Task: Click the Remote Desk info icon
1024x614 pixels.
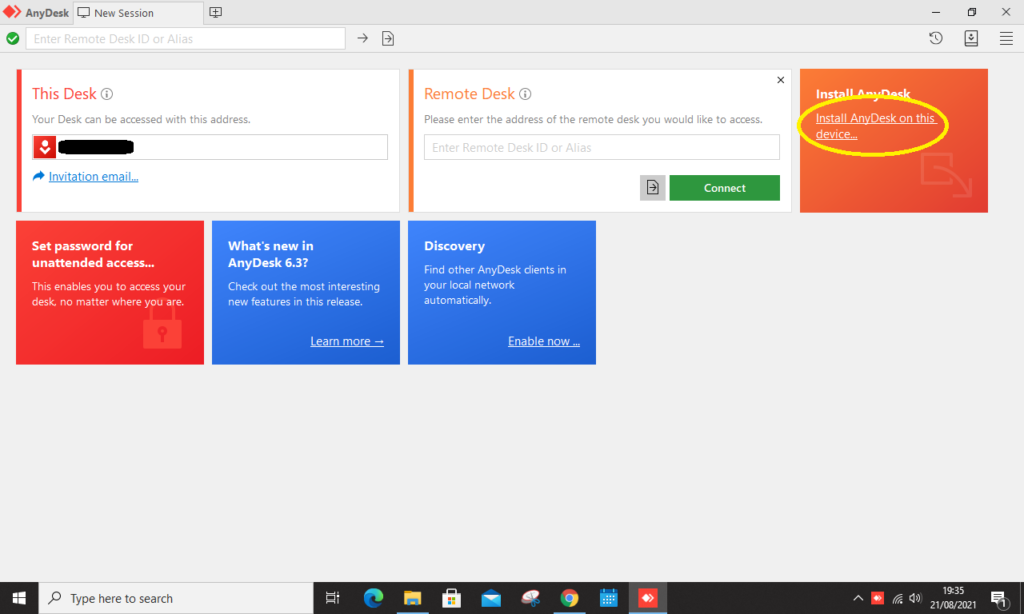Action: [x=525, y=94]
